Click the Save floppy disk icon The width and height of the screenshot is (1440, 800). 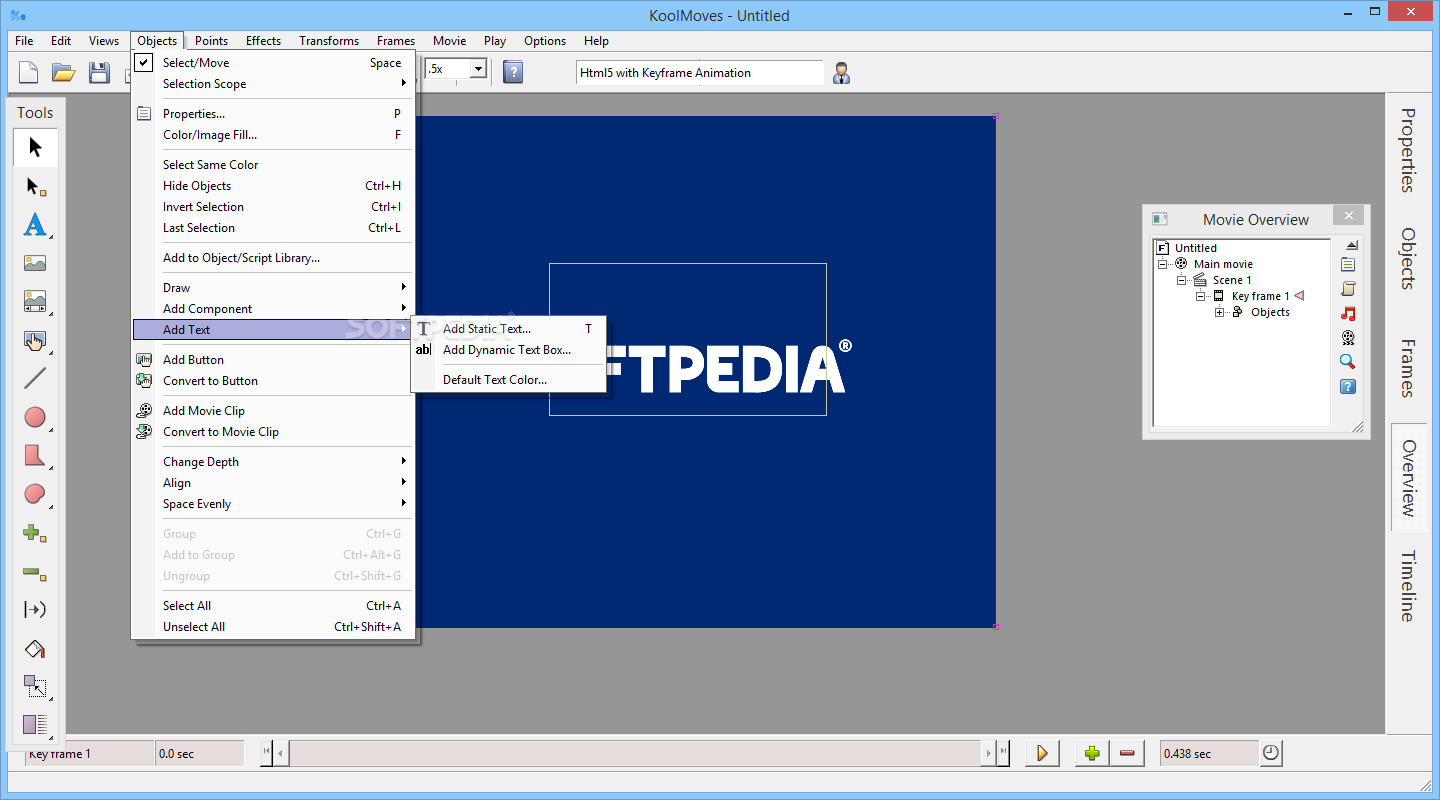(99, 72)
